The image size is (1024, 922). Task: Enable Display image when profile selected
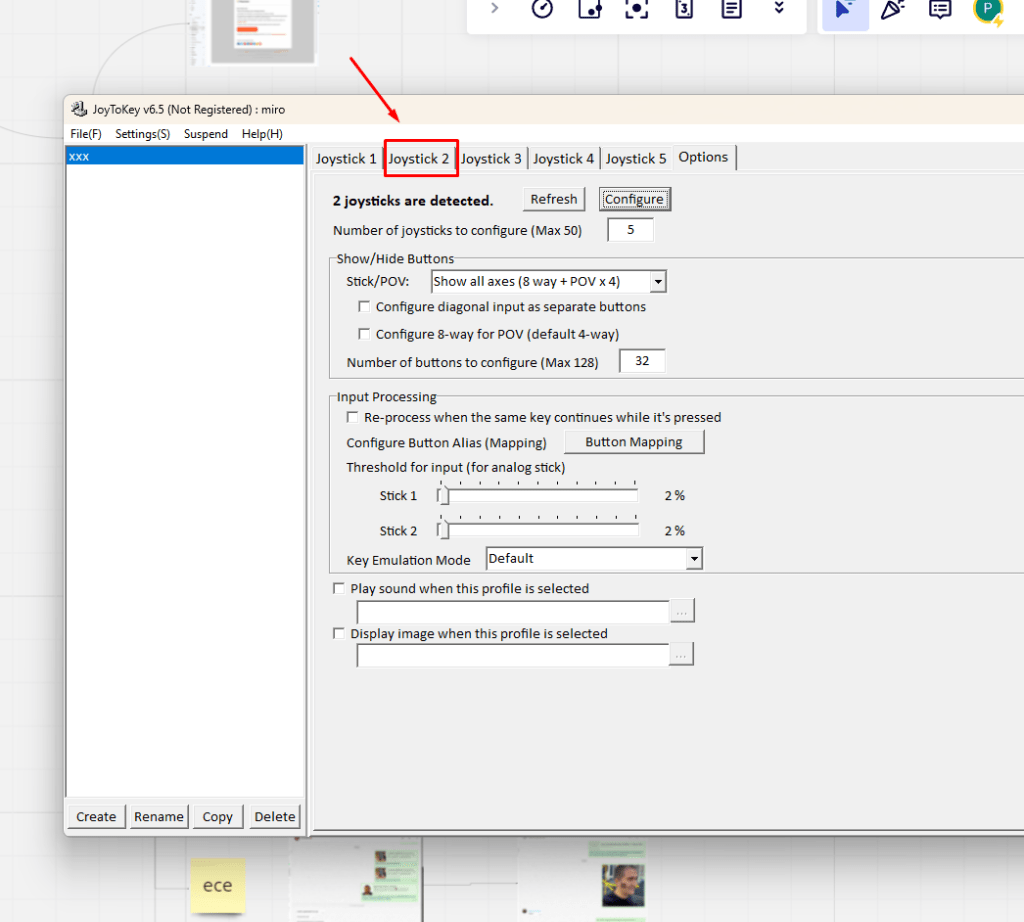339,633
